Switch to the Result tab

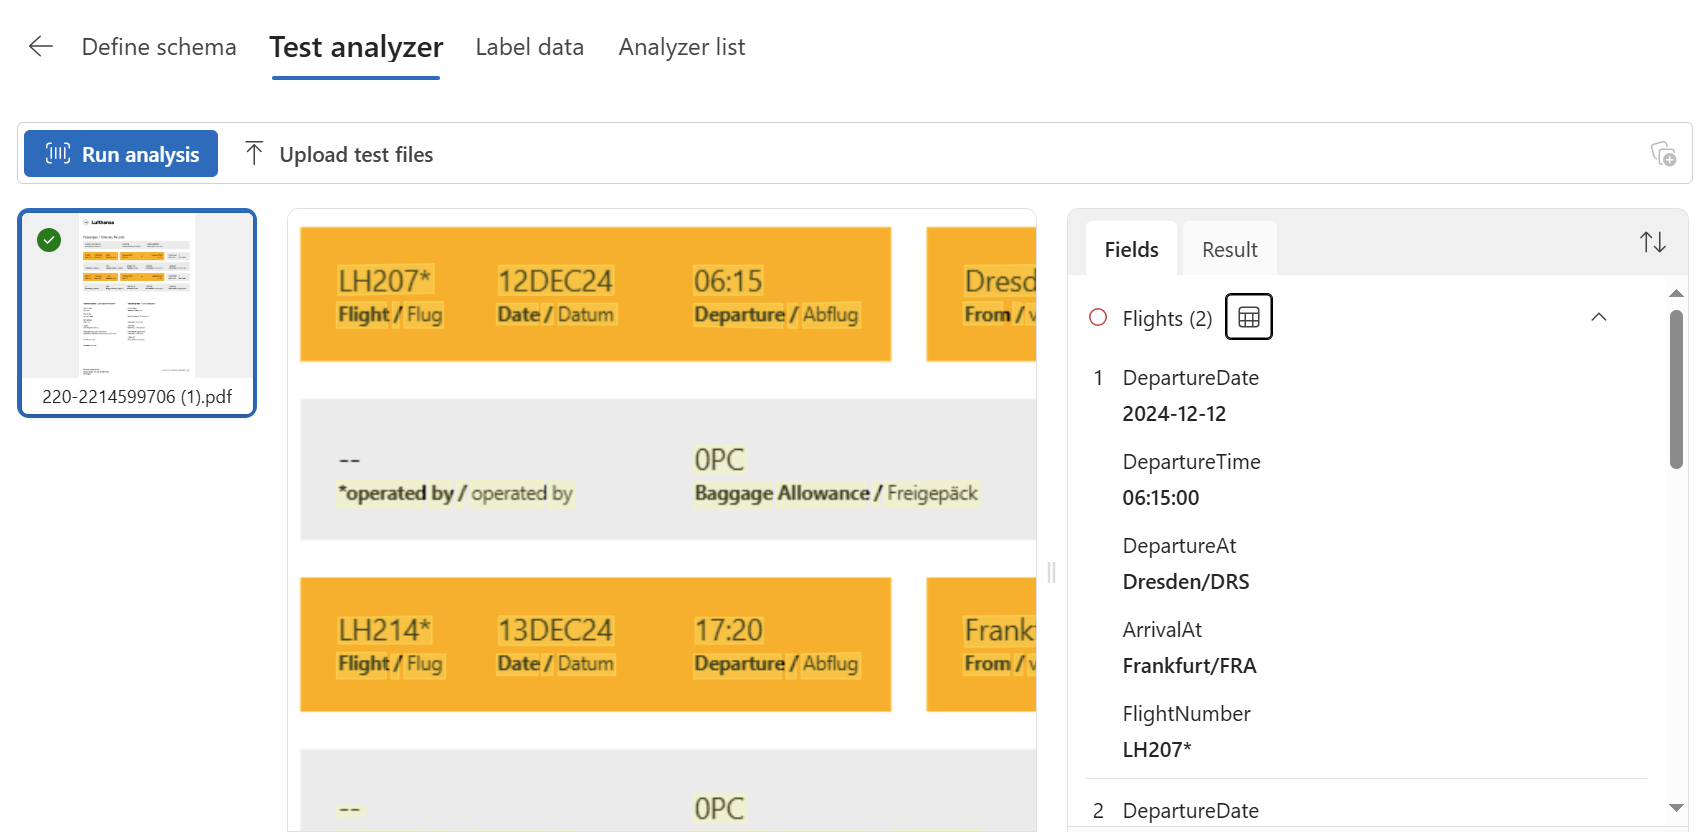[1229, 249]
